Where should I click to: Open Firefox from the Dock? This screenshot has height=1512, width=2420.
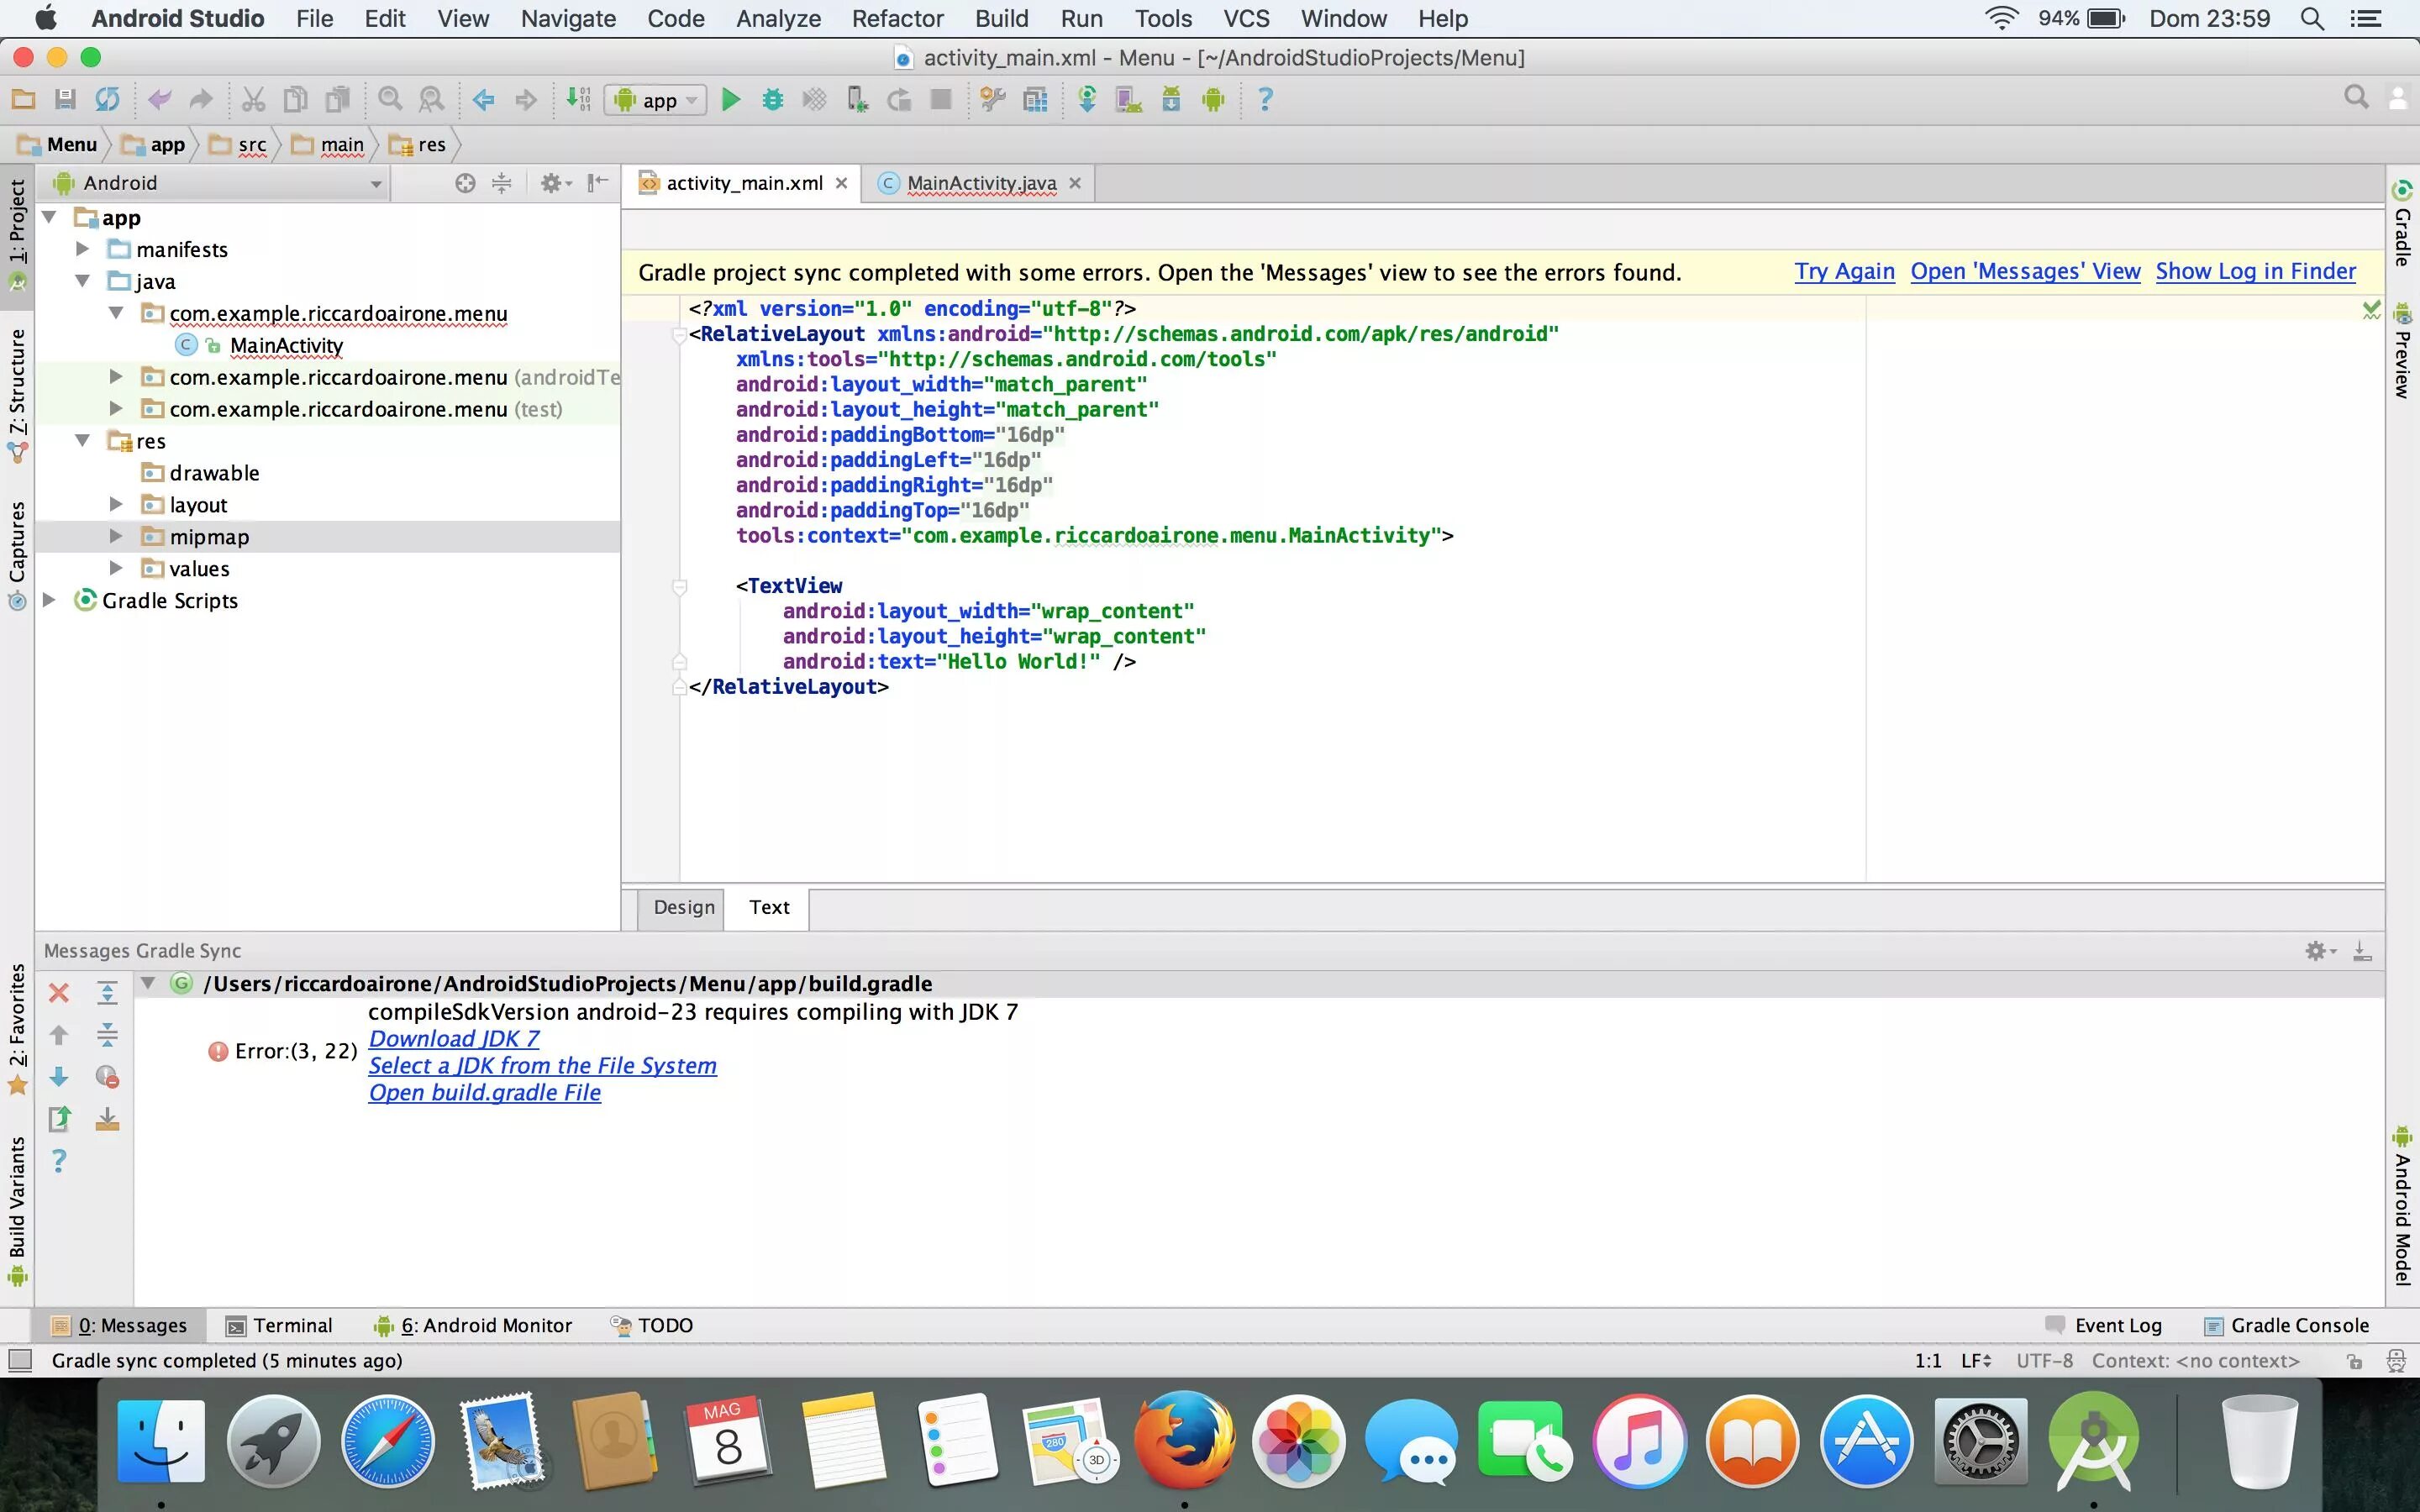[x=1184, y=1440]
